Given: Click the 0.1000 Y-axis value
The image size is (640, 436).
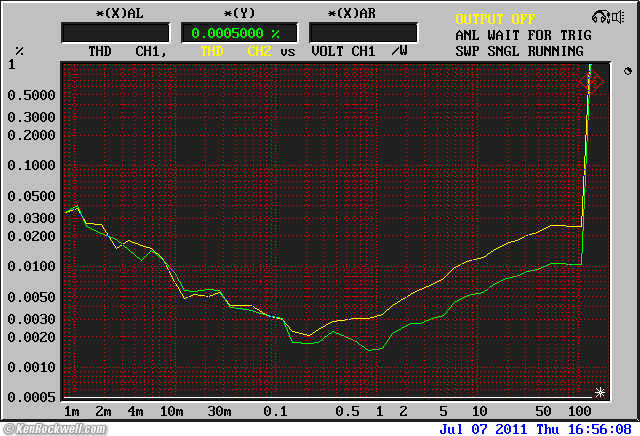Looking at the screenshot, I should tap(31, 165).
